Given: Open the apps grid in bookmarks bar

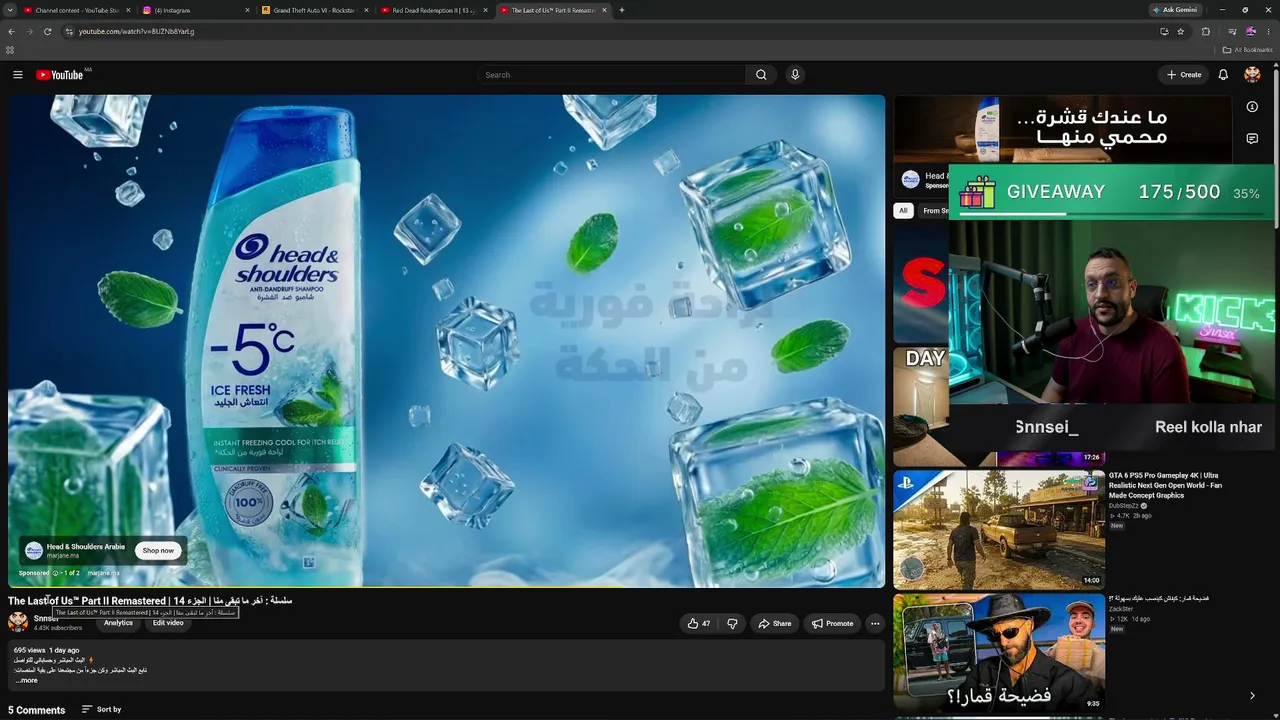Looking at the screenshot, I should [x=10, y=50].
